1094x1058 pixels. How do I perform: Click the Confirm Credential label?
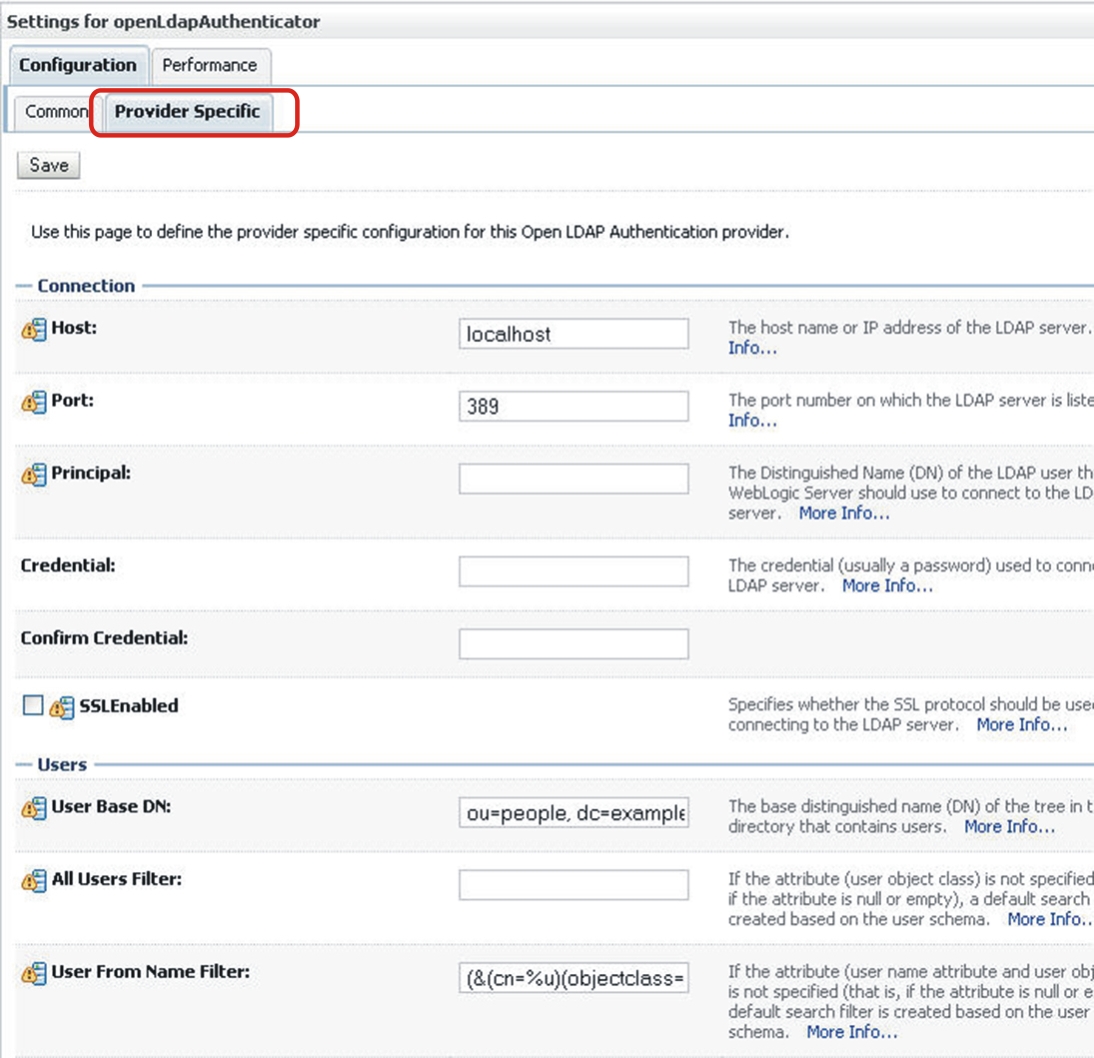click(104, 638)
